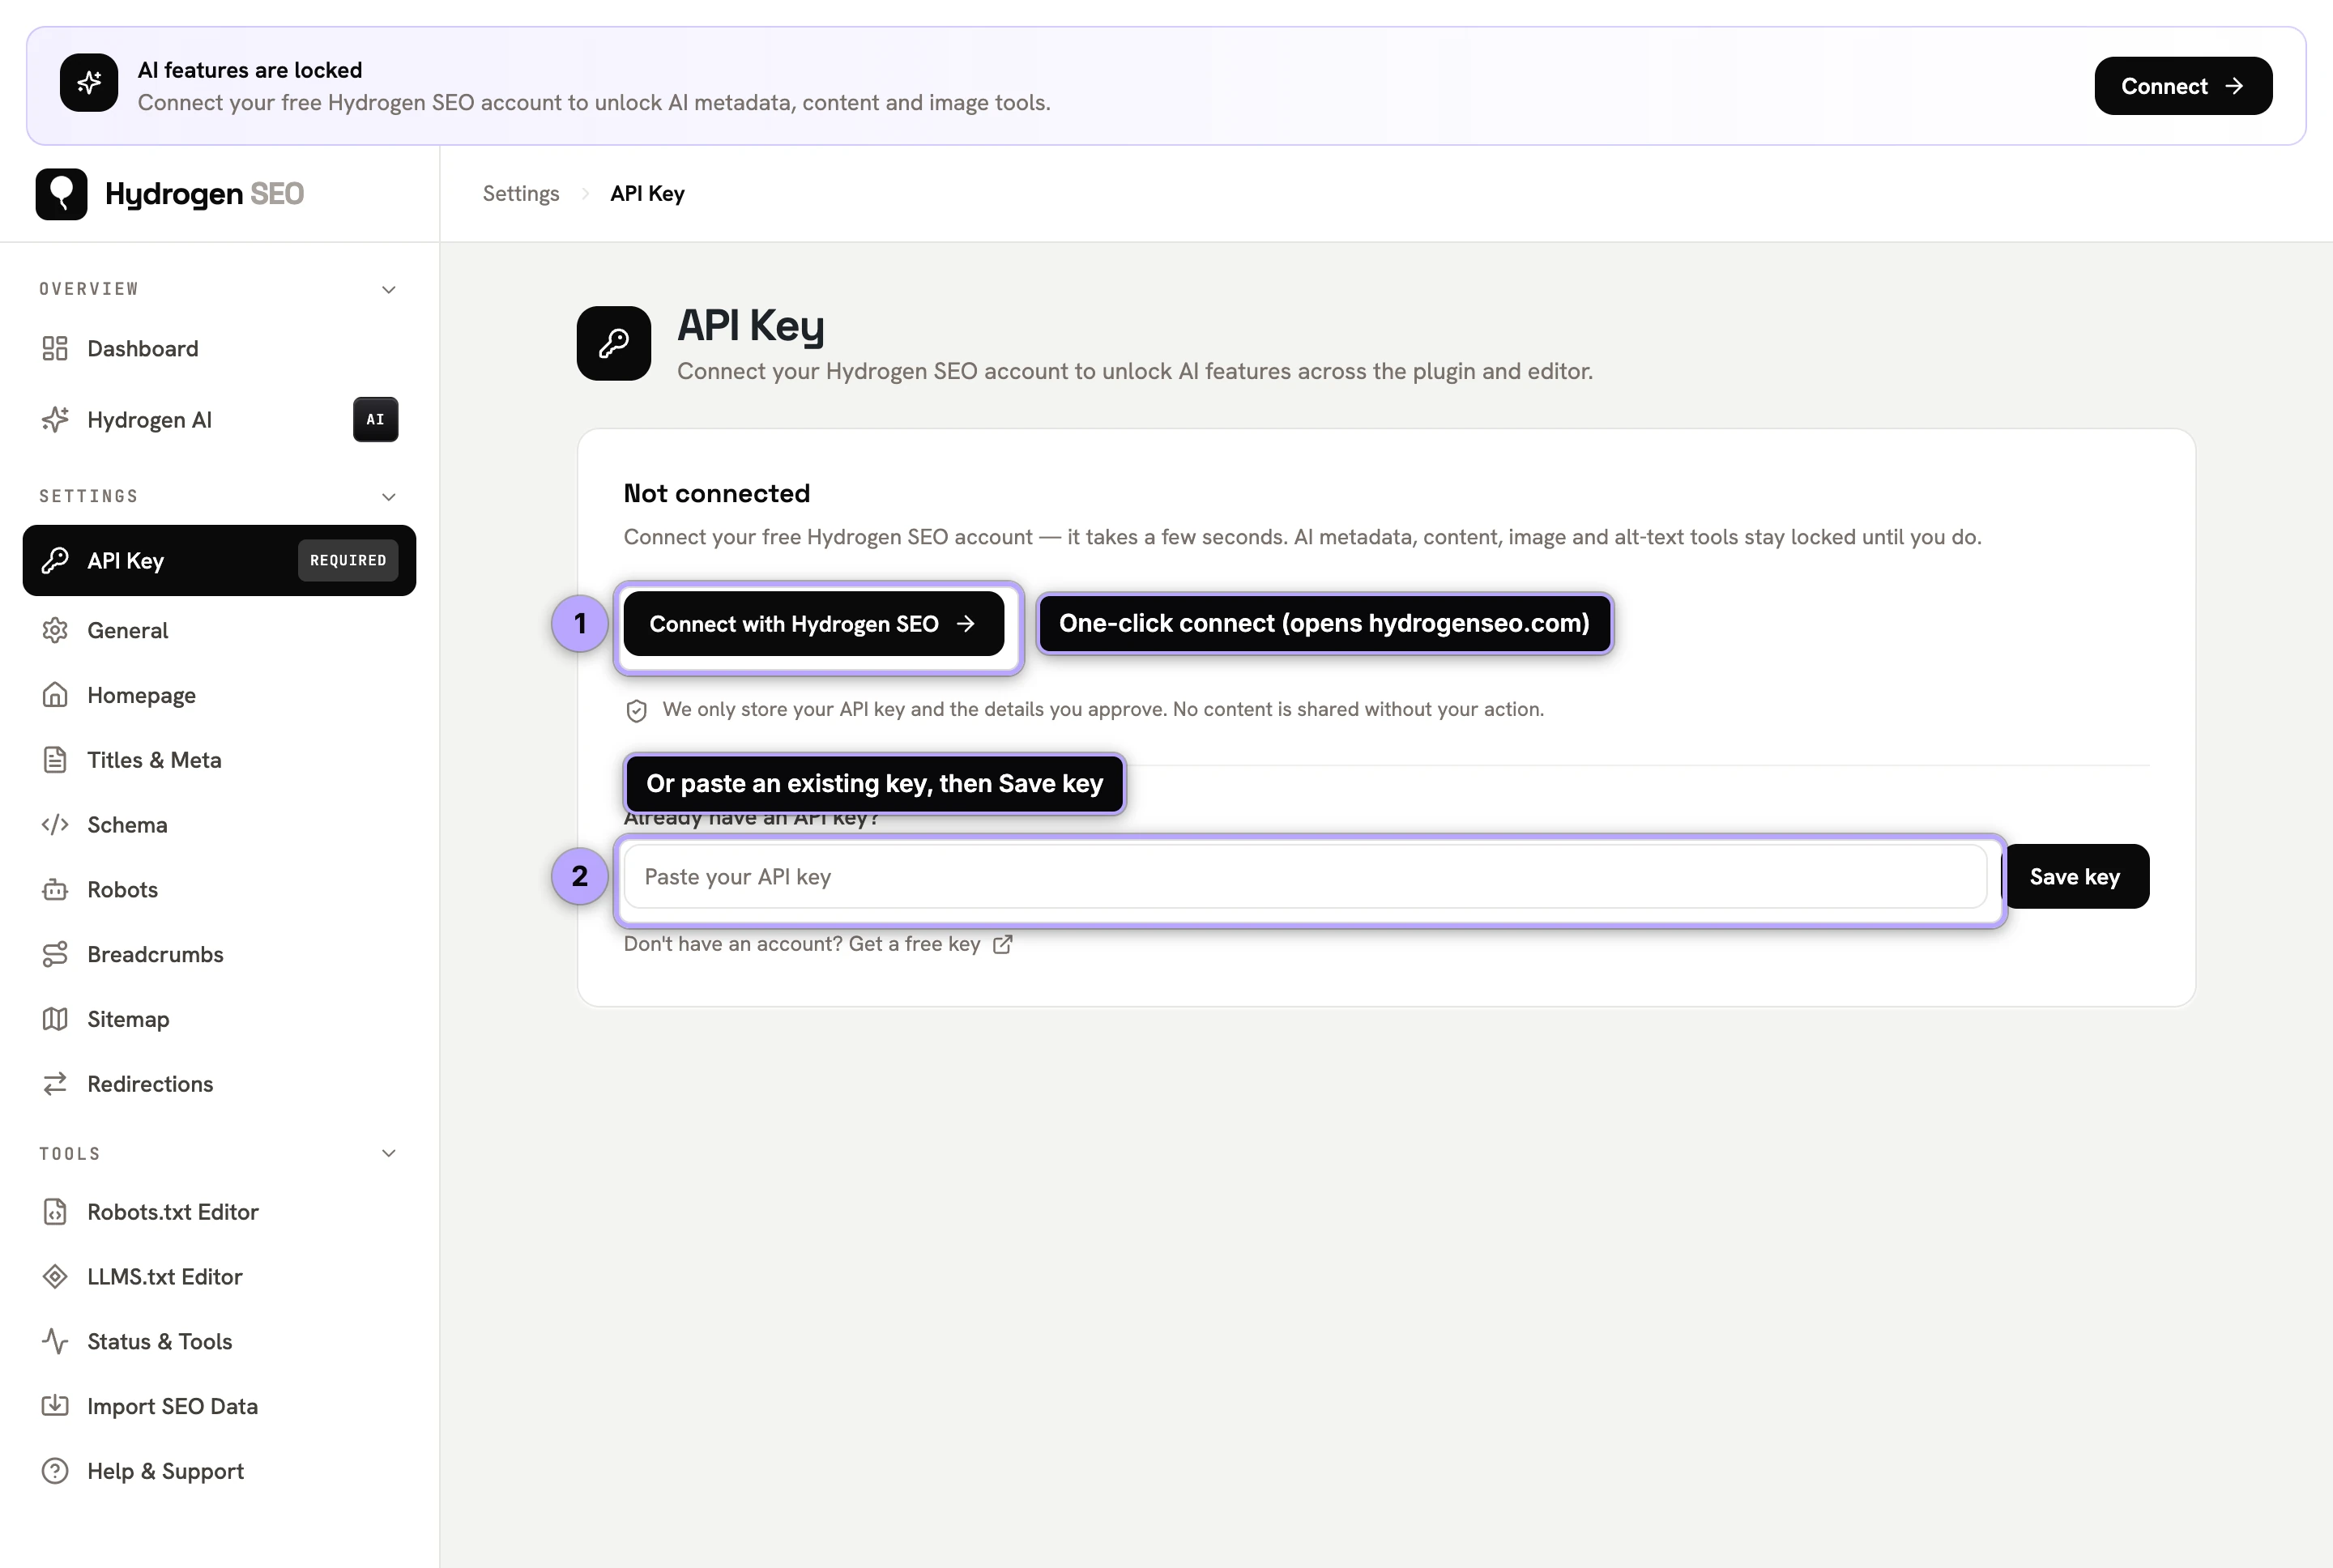Click the Robots bot icon

point(55,890)
